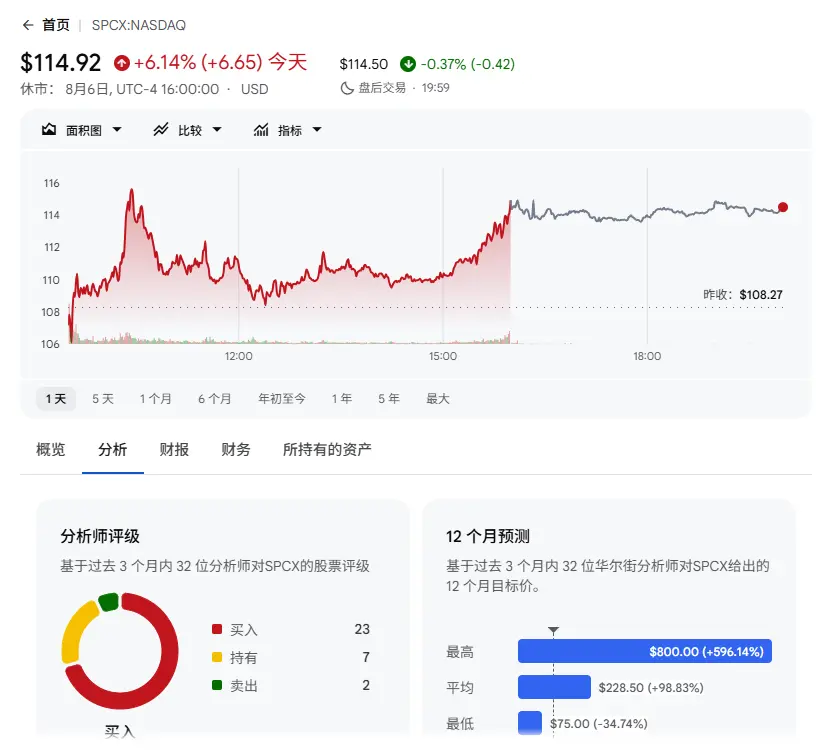The height and width of the screenshot is (750, 816).
Task: Click the area chart icon
Action: 49,130
